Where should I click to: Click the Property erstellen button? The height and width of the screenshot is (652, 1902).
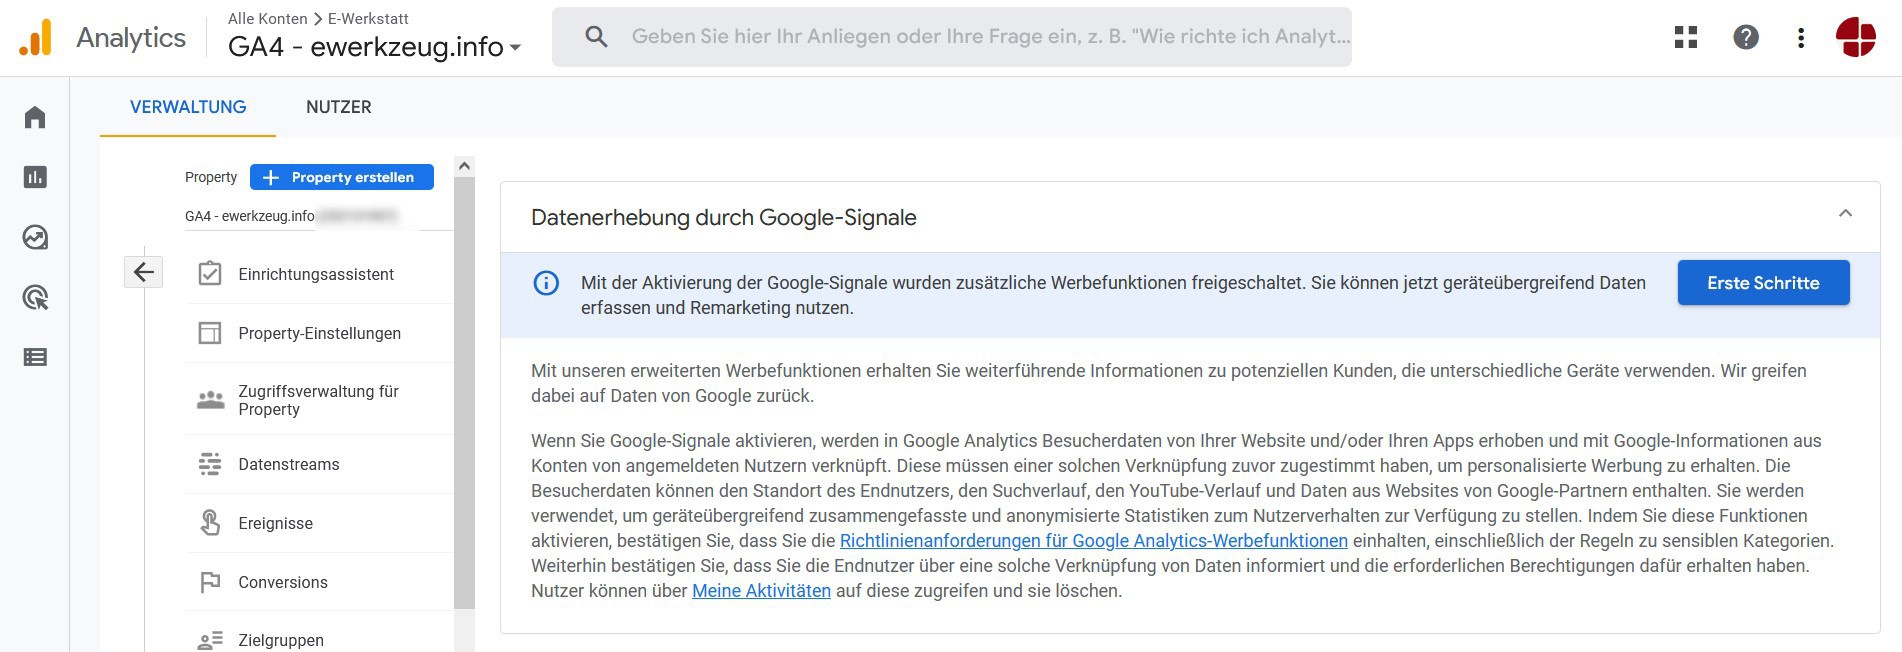(x=342, y=177)
